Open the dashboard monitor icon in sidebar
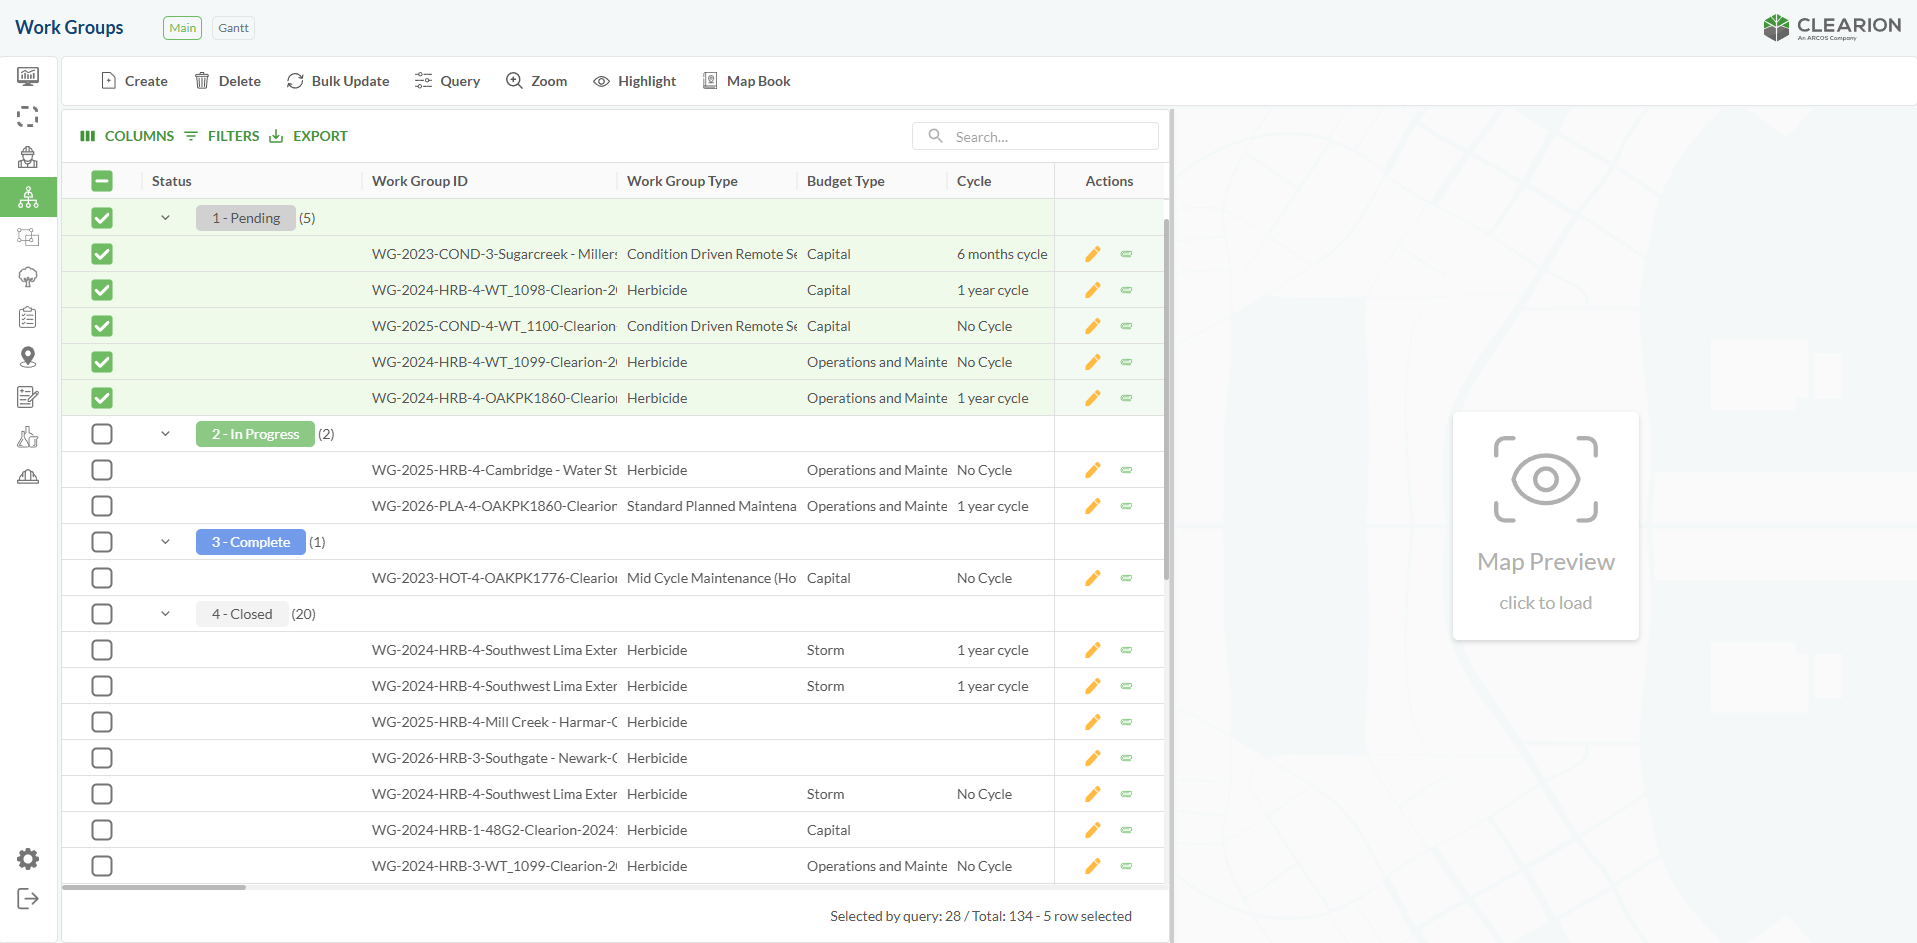The width and height of the screenshot is (1917, 943). pos(28,76)
